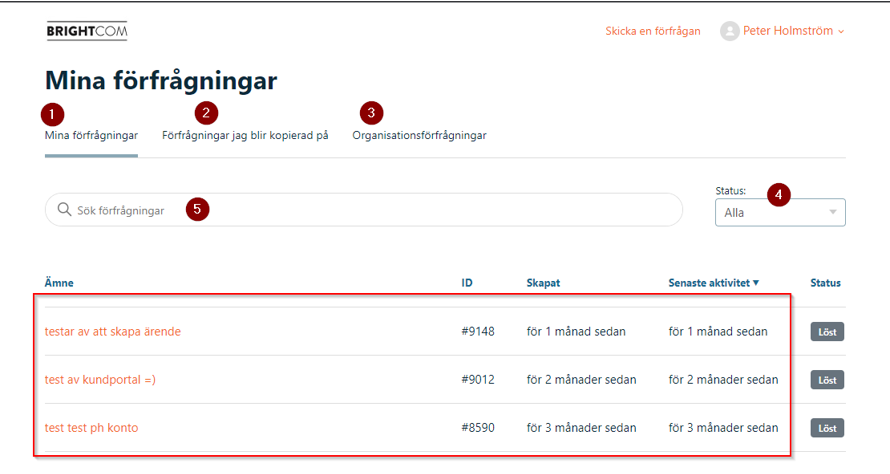The image size is (890, 474).
Task: Open request testar av att skapa ärende
Action: [113, 331]
